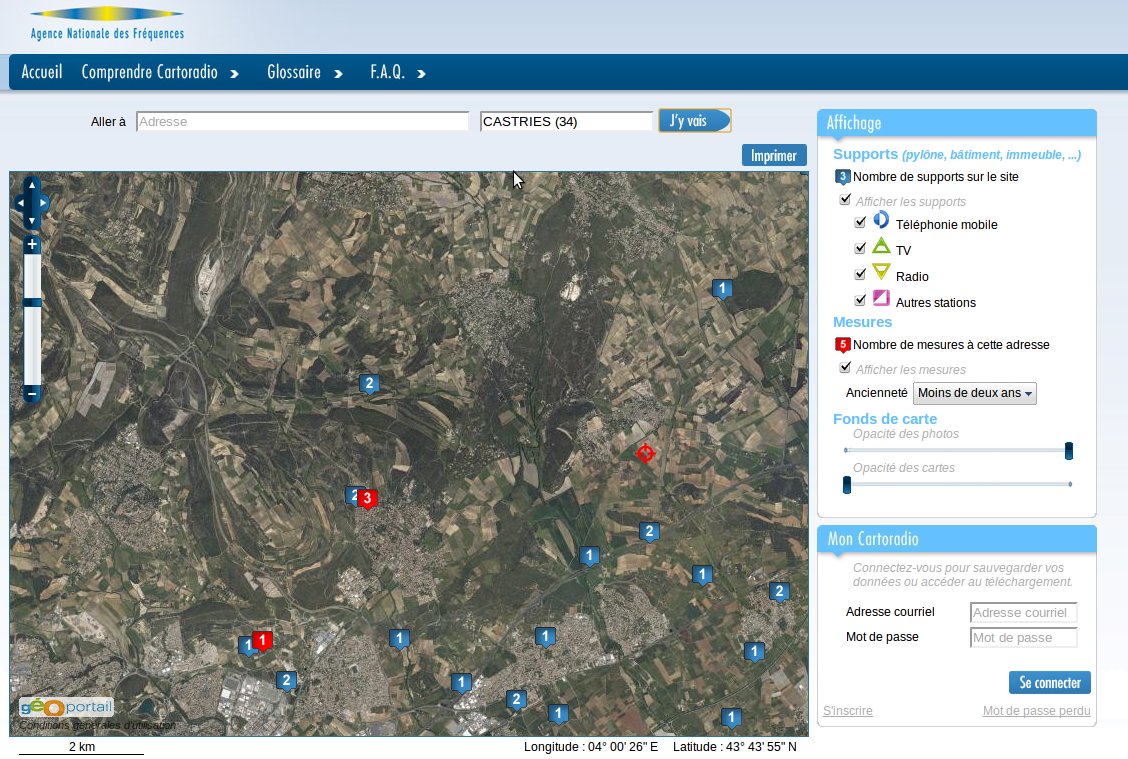Click the Se connecter button

tap(1049, 683)
